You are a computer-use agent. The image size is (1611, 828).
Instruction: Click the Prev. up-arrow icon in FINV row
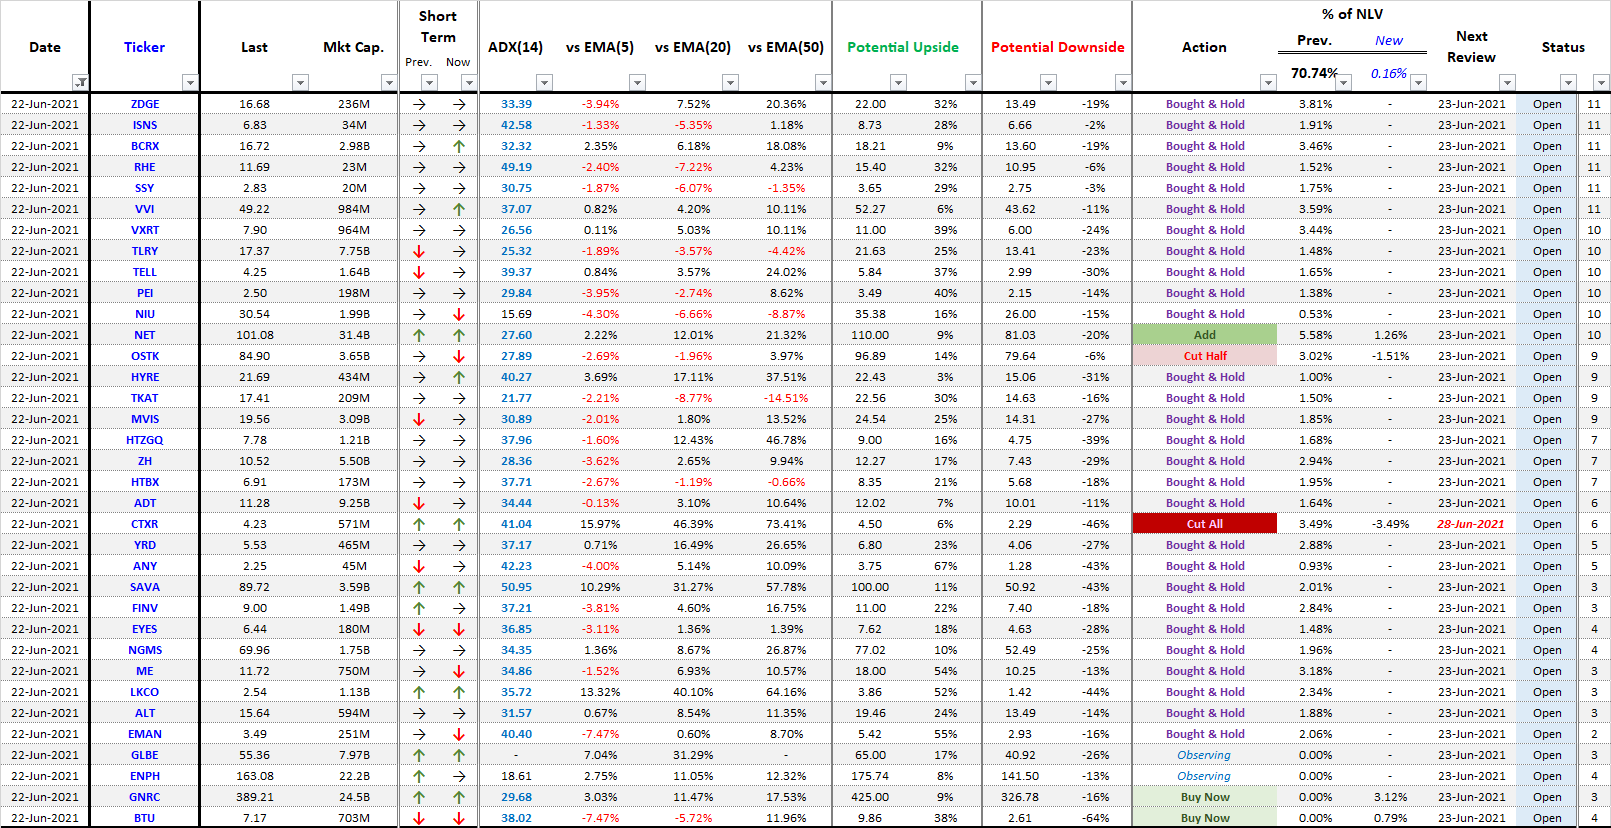point(419,608)
